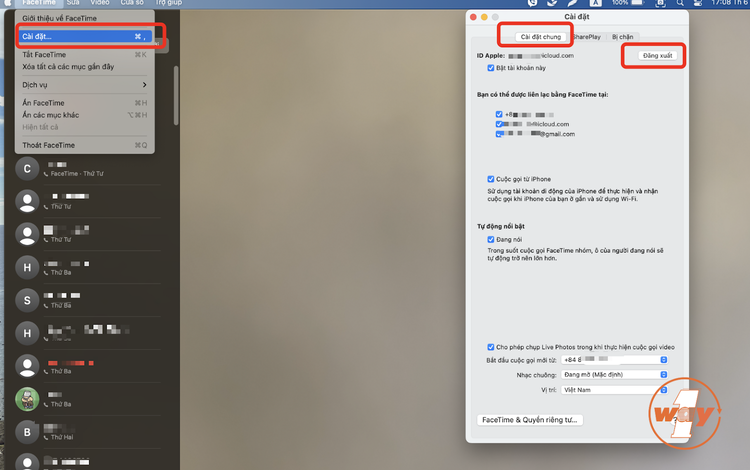Viewport: 750px width, 470px height.
Task: Click the sidebar scrollbar in FaceTime window
Action: pos(176,95)
